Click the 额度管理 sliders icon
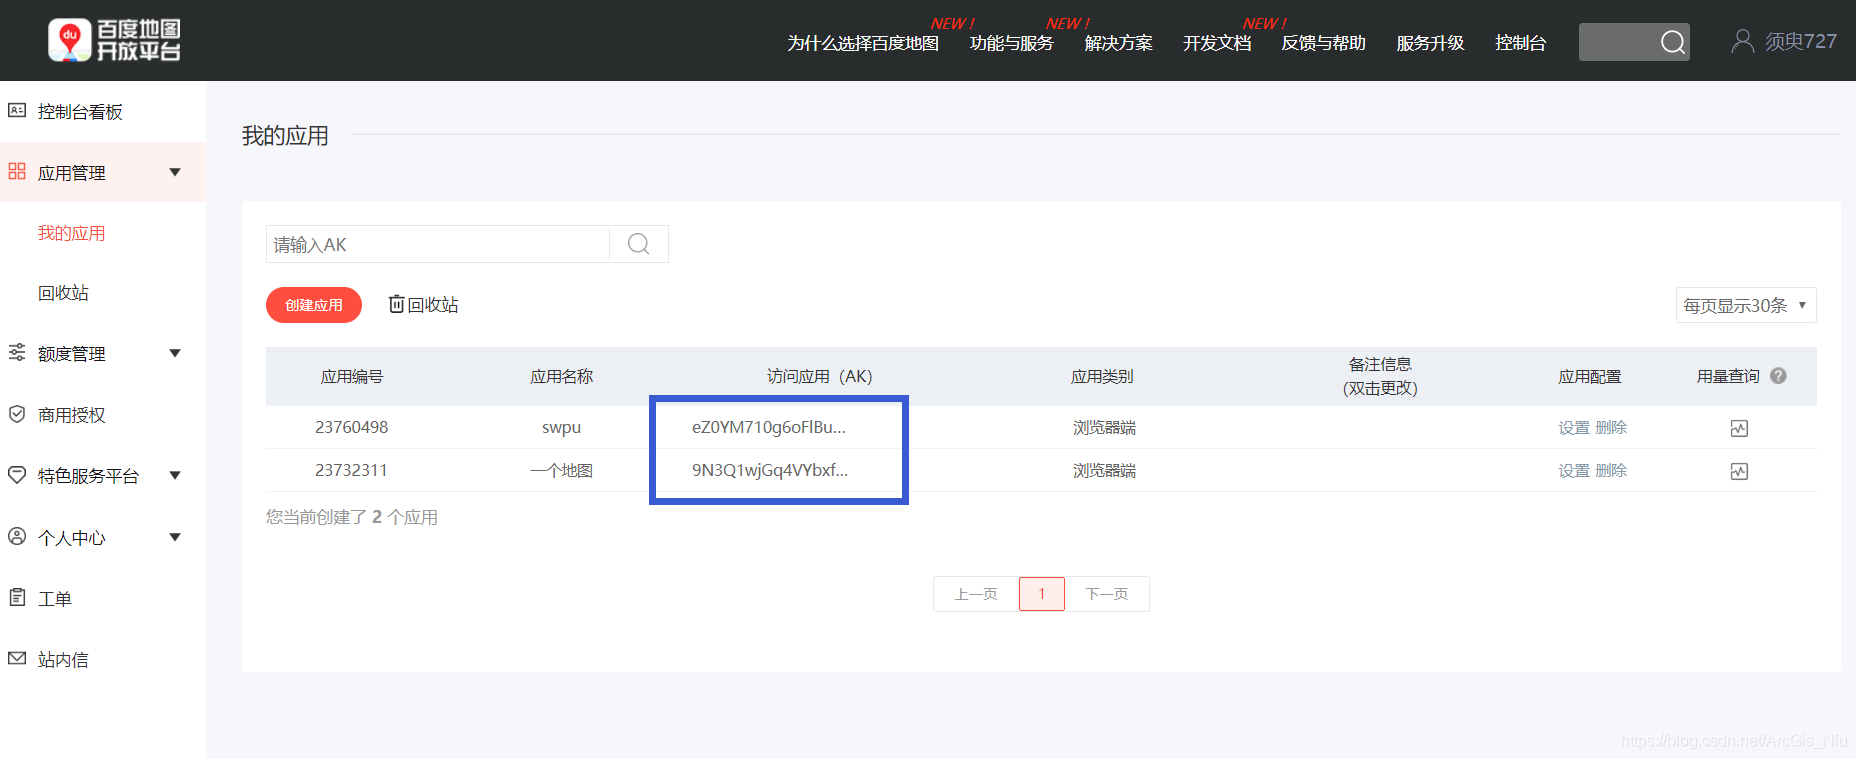This screenshot has width=1856, height=759. click(17, 352)
